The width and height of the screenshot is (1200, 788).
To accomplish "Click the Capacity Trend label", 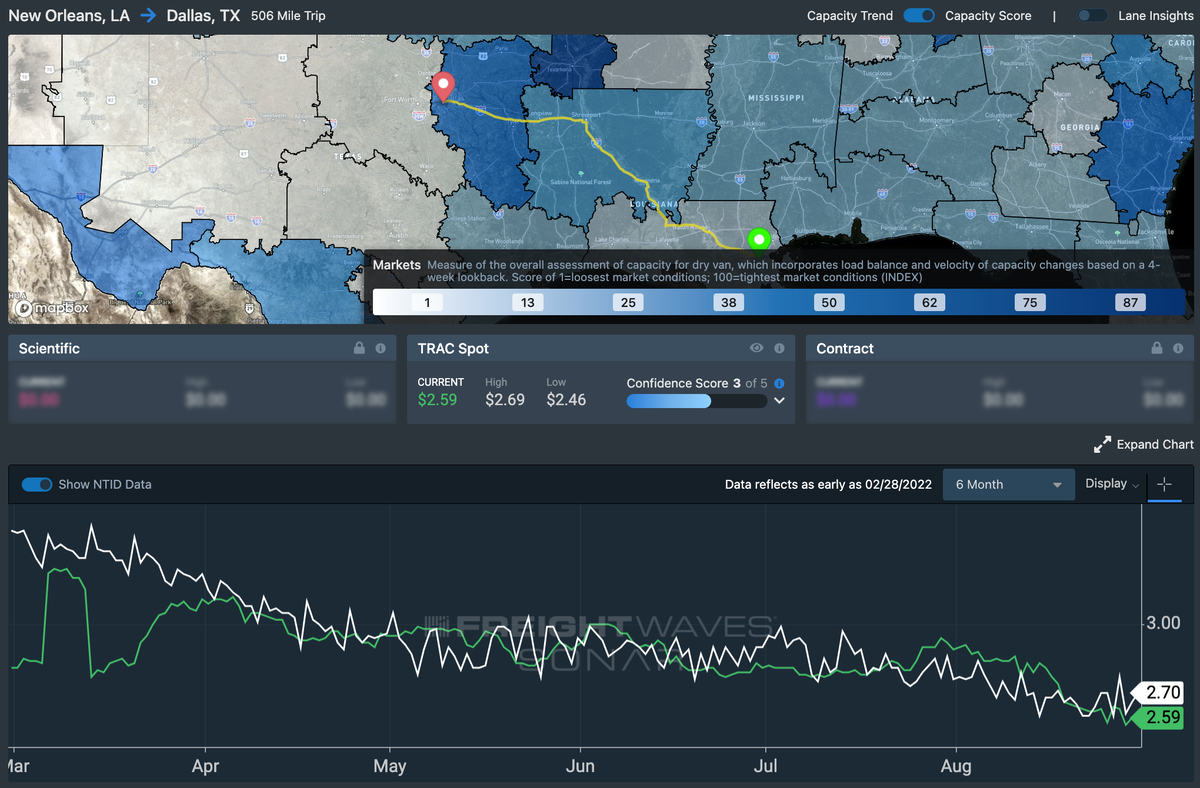I will pos(849,16).
